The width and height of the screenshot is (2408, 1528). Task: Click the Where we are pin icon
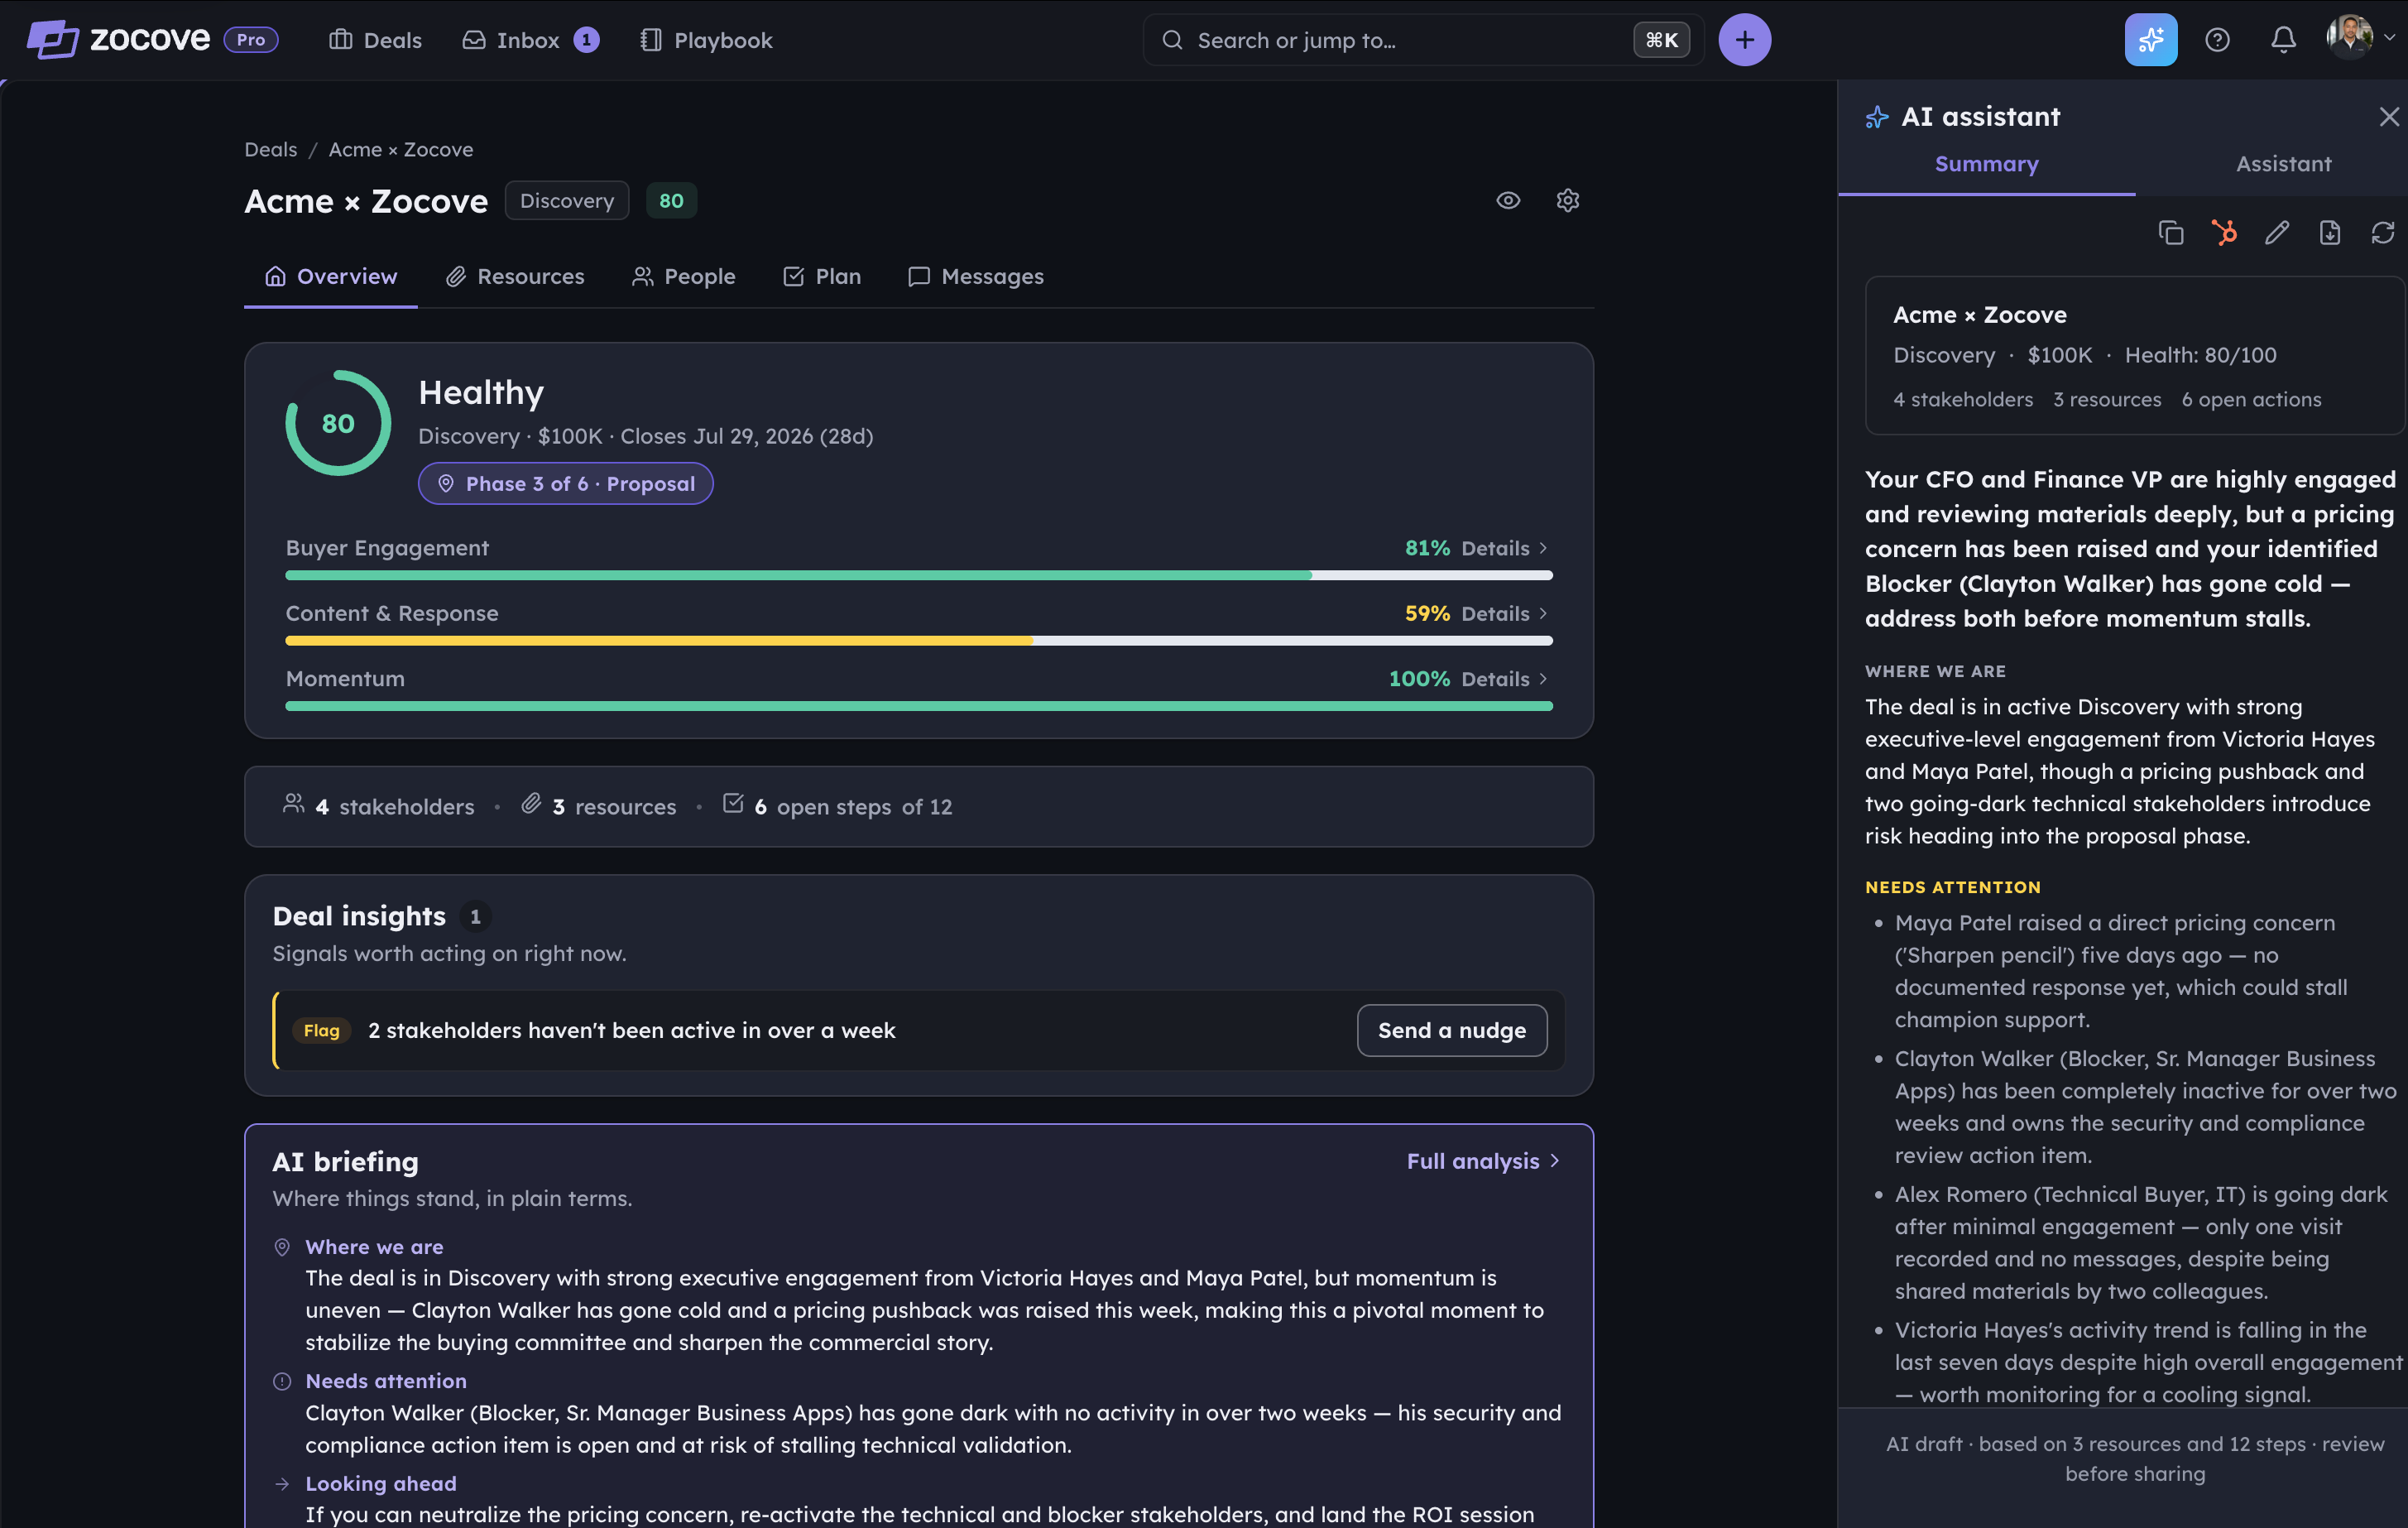(x=282, y=1247)
